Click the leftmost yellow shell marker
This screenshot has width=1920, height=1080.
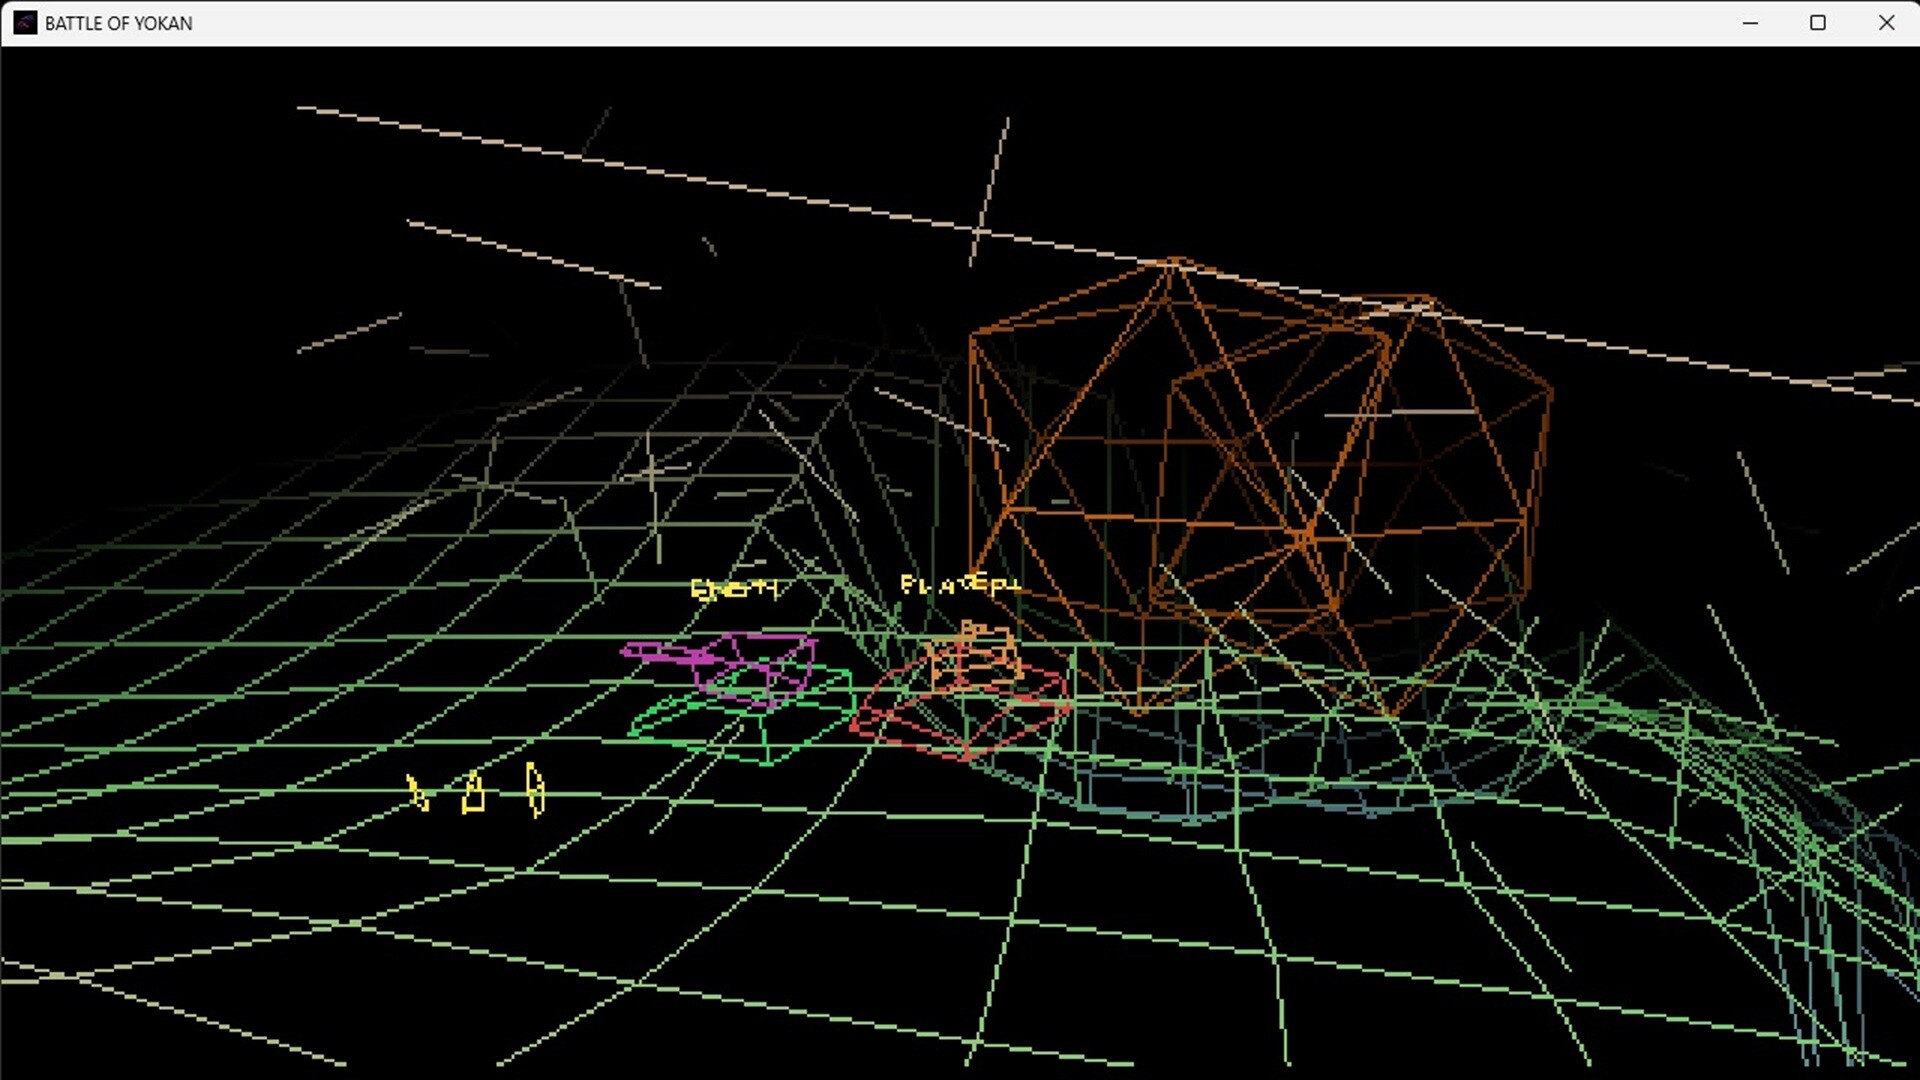click(417, 793)
